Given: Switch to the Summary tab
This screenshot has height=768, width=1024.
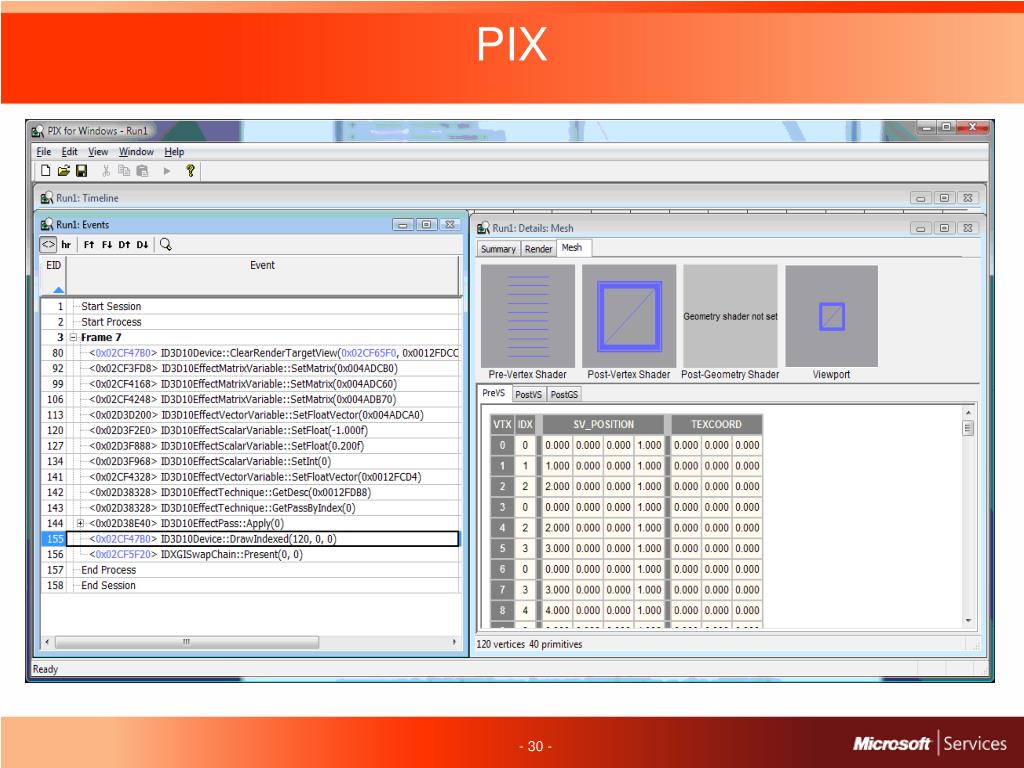Looking at the screenshot, I should (x=498, y=249).
